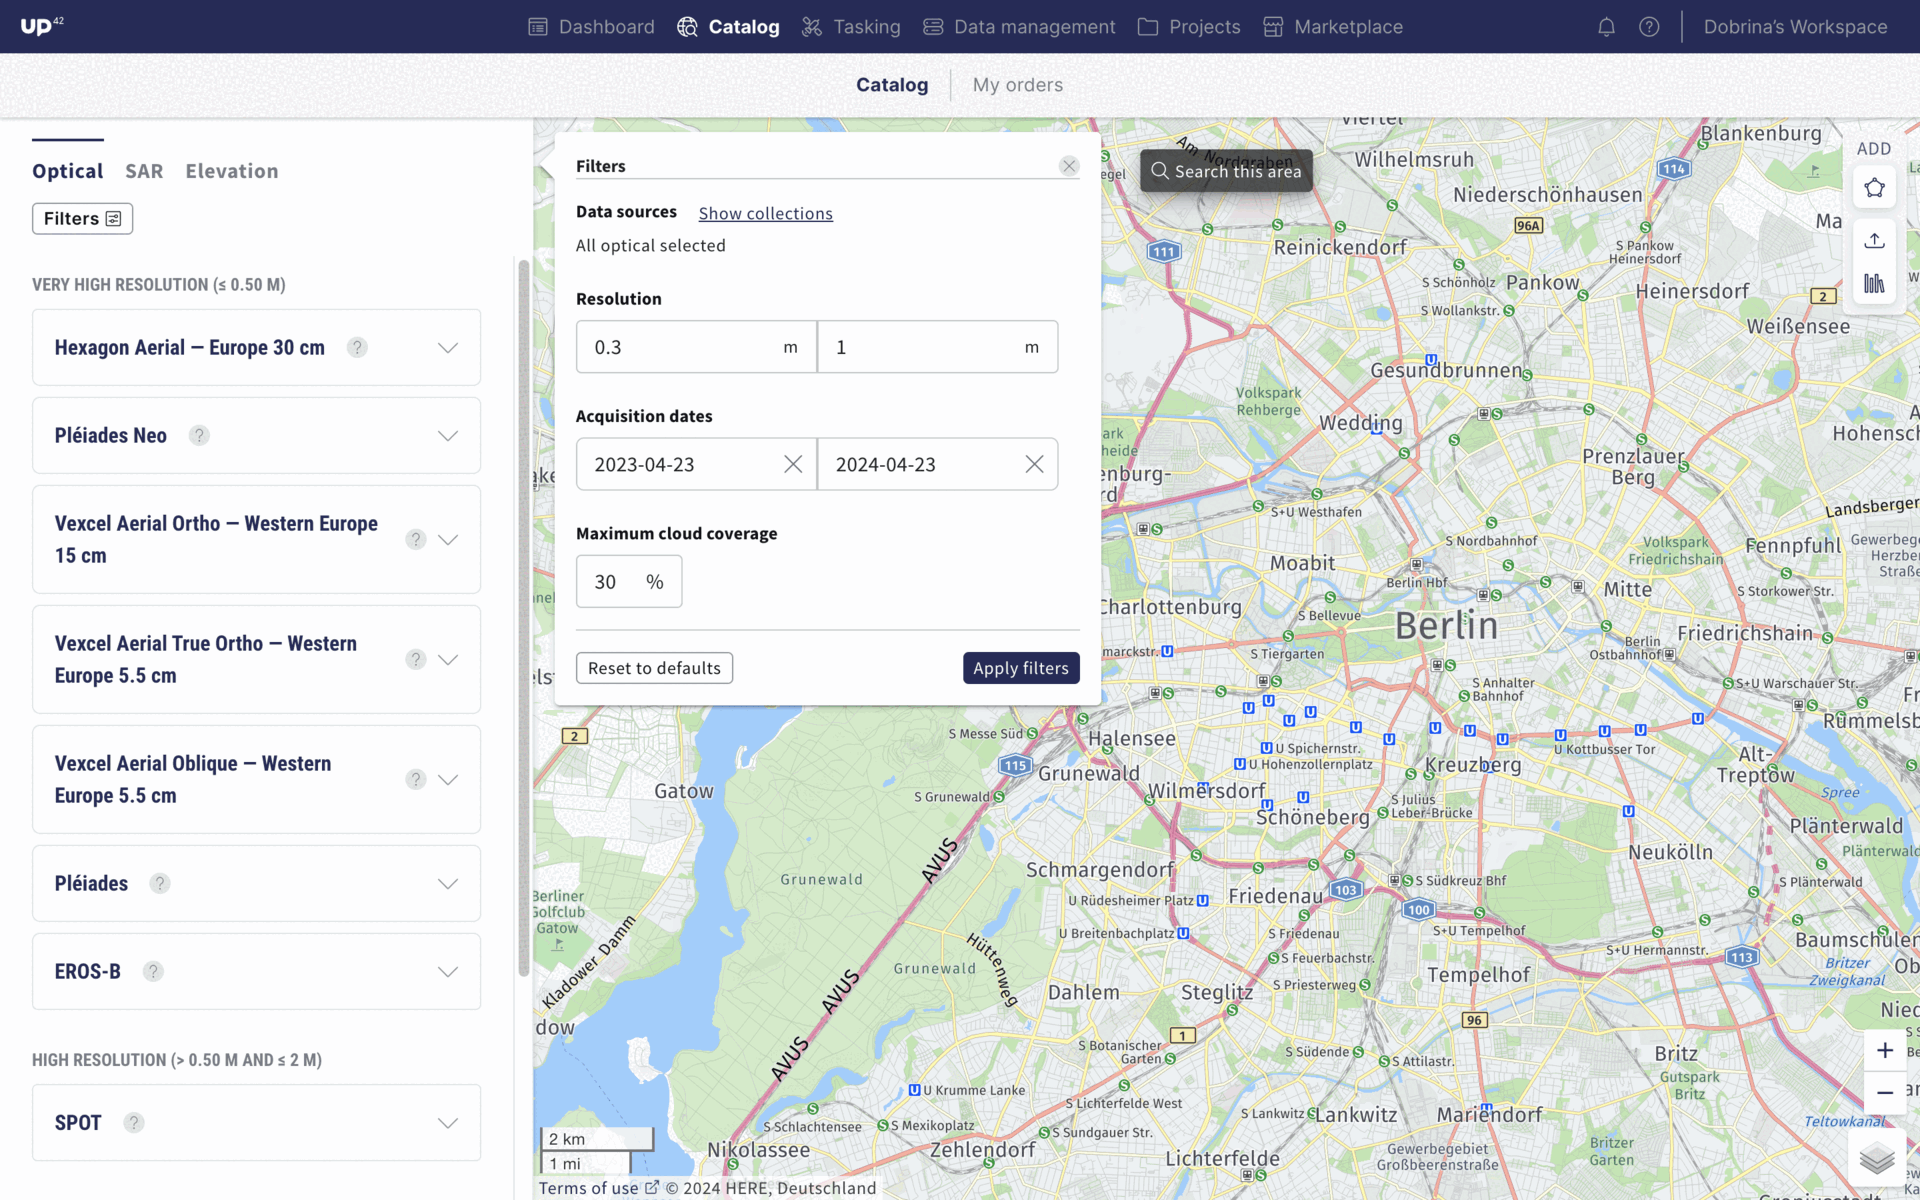This screenshot has width=1920, height=1200.
Task: Open Data management
Action: click(1019, 27)
